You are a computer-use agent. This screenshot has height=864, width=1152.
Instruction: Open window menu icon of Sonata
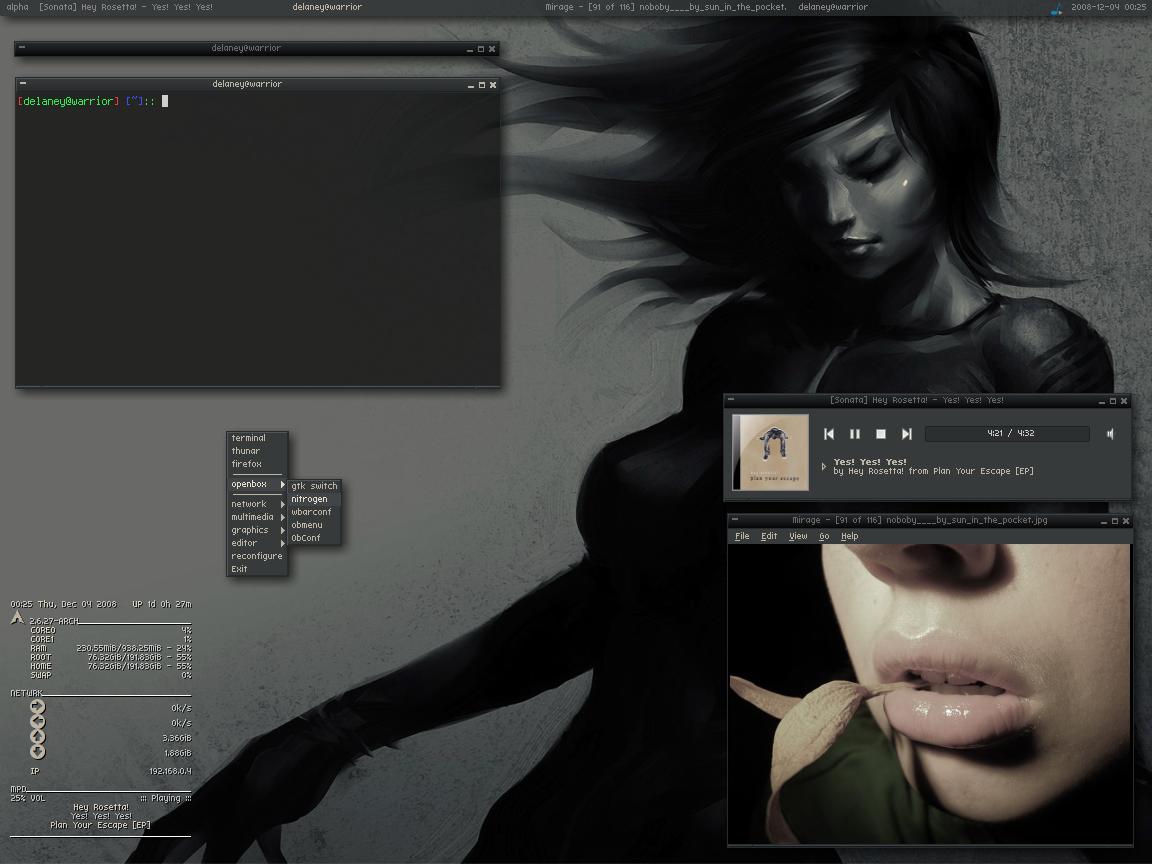coord(731,400)
